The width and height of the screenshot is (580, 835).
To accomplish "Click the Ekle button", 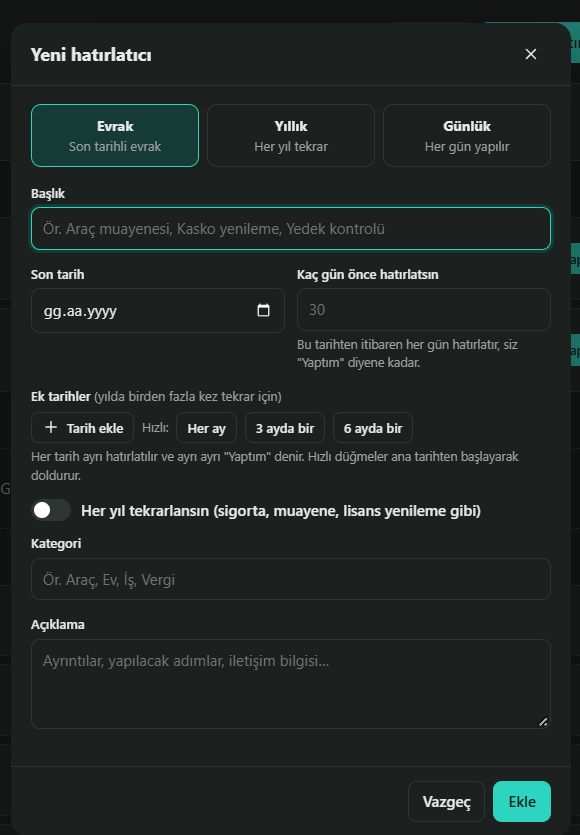I will [x=522, y=801].
